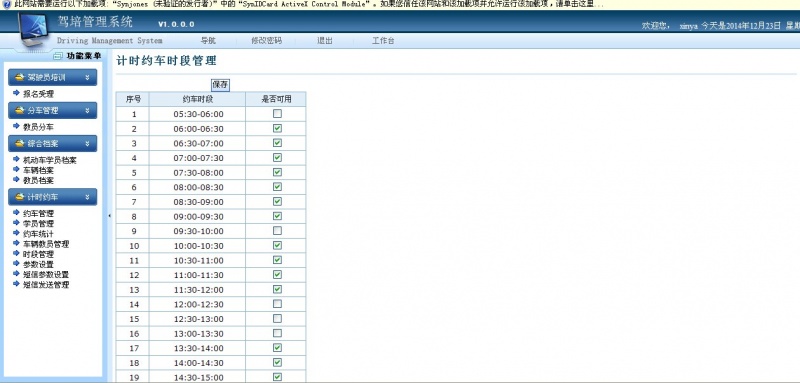Disable the 08:30-09:00 time slot
The width and height of the screenshot is (800, 383).
pyautogui.click(x=277, y=201)
